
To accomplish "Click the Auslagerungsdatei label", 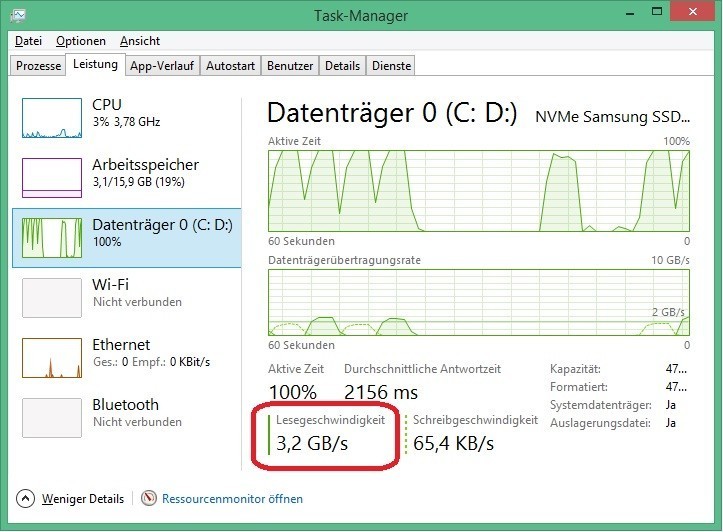I will [600, 423].
